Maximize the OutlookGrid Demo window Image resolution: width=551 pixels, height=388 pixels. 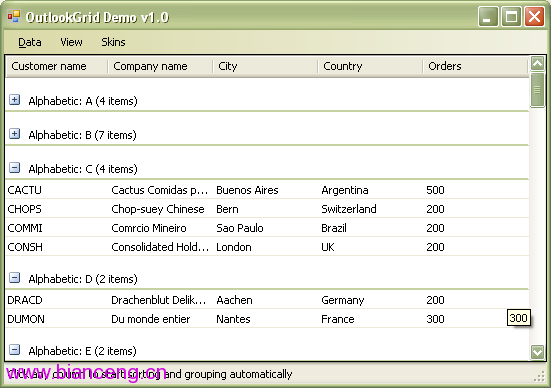[x=511, y=17]
